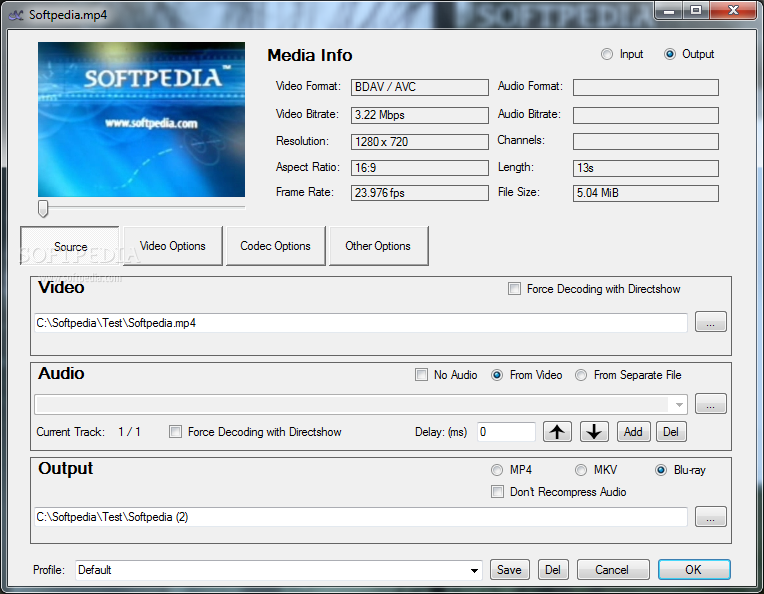Click the audio Delay (ms) field
This screenshot has height=594, width=764.
(x=506, y=432)
